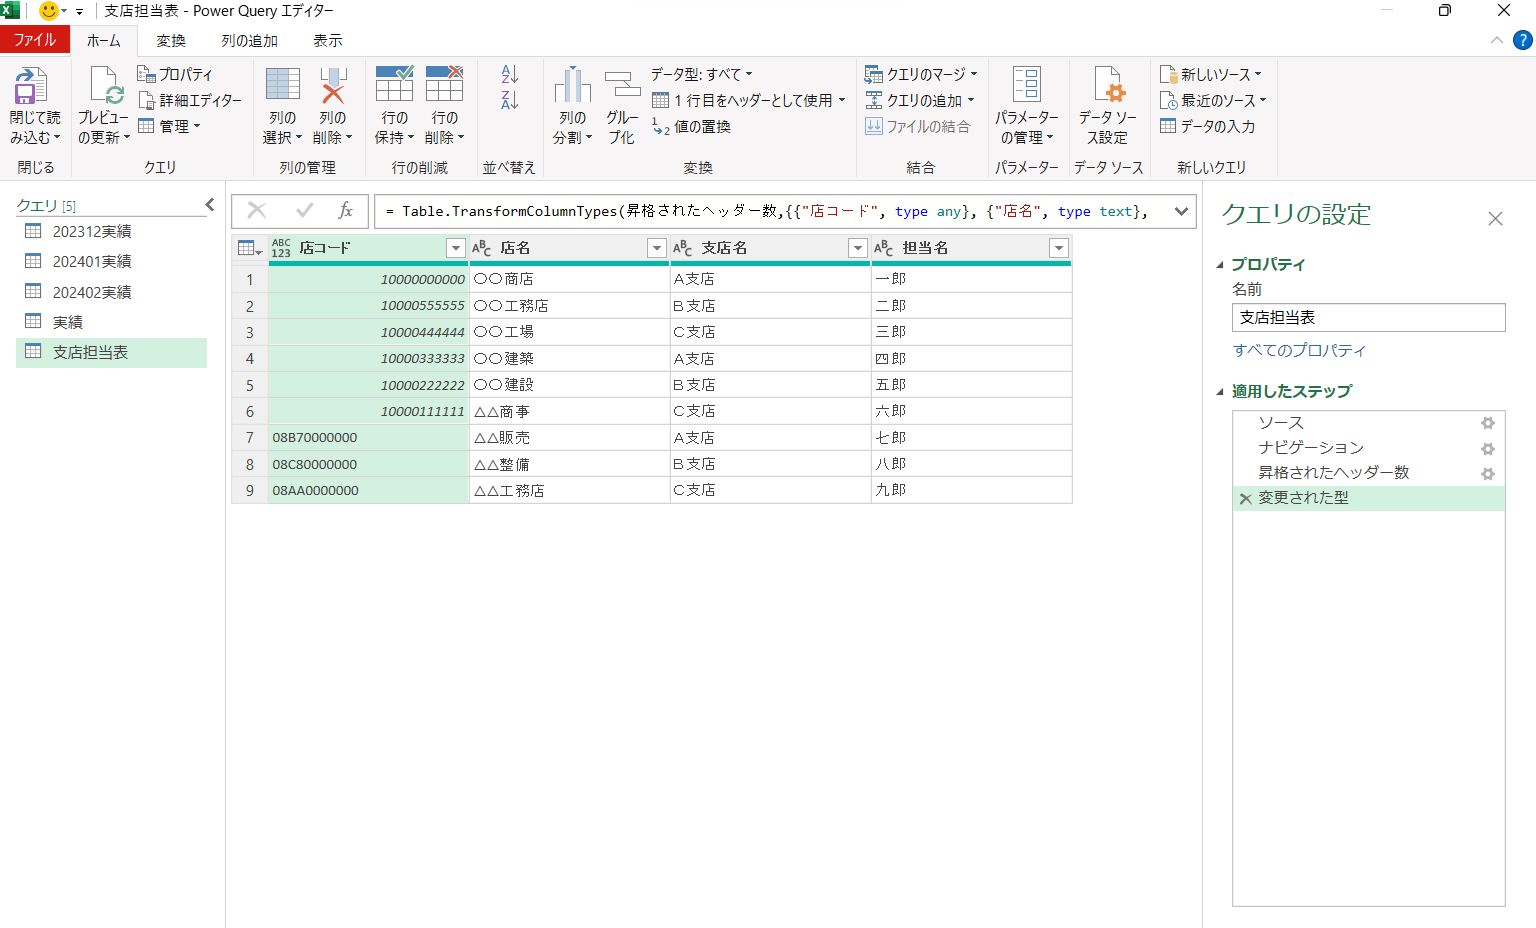Open the 店名 column filter dropdown

(x=657, y=248)
